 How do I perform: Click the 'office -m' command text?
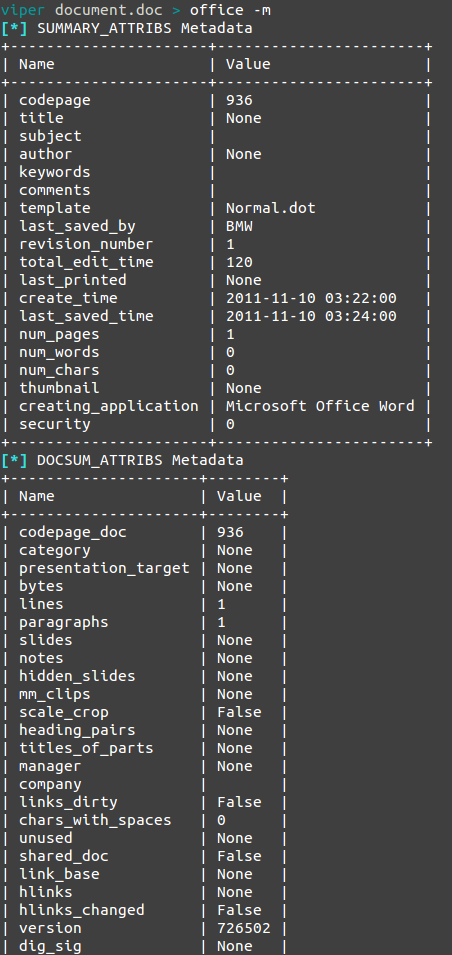(231, 10)
